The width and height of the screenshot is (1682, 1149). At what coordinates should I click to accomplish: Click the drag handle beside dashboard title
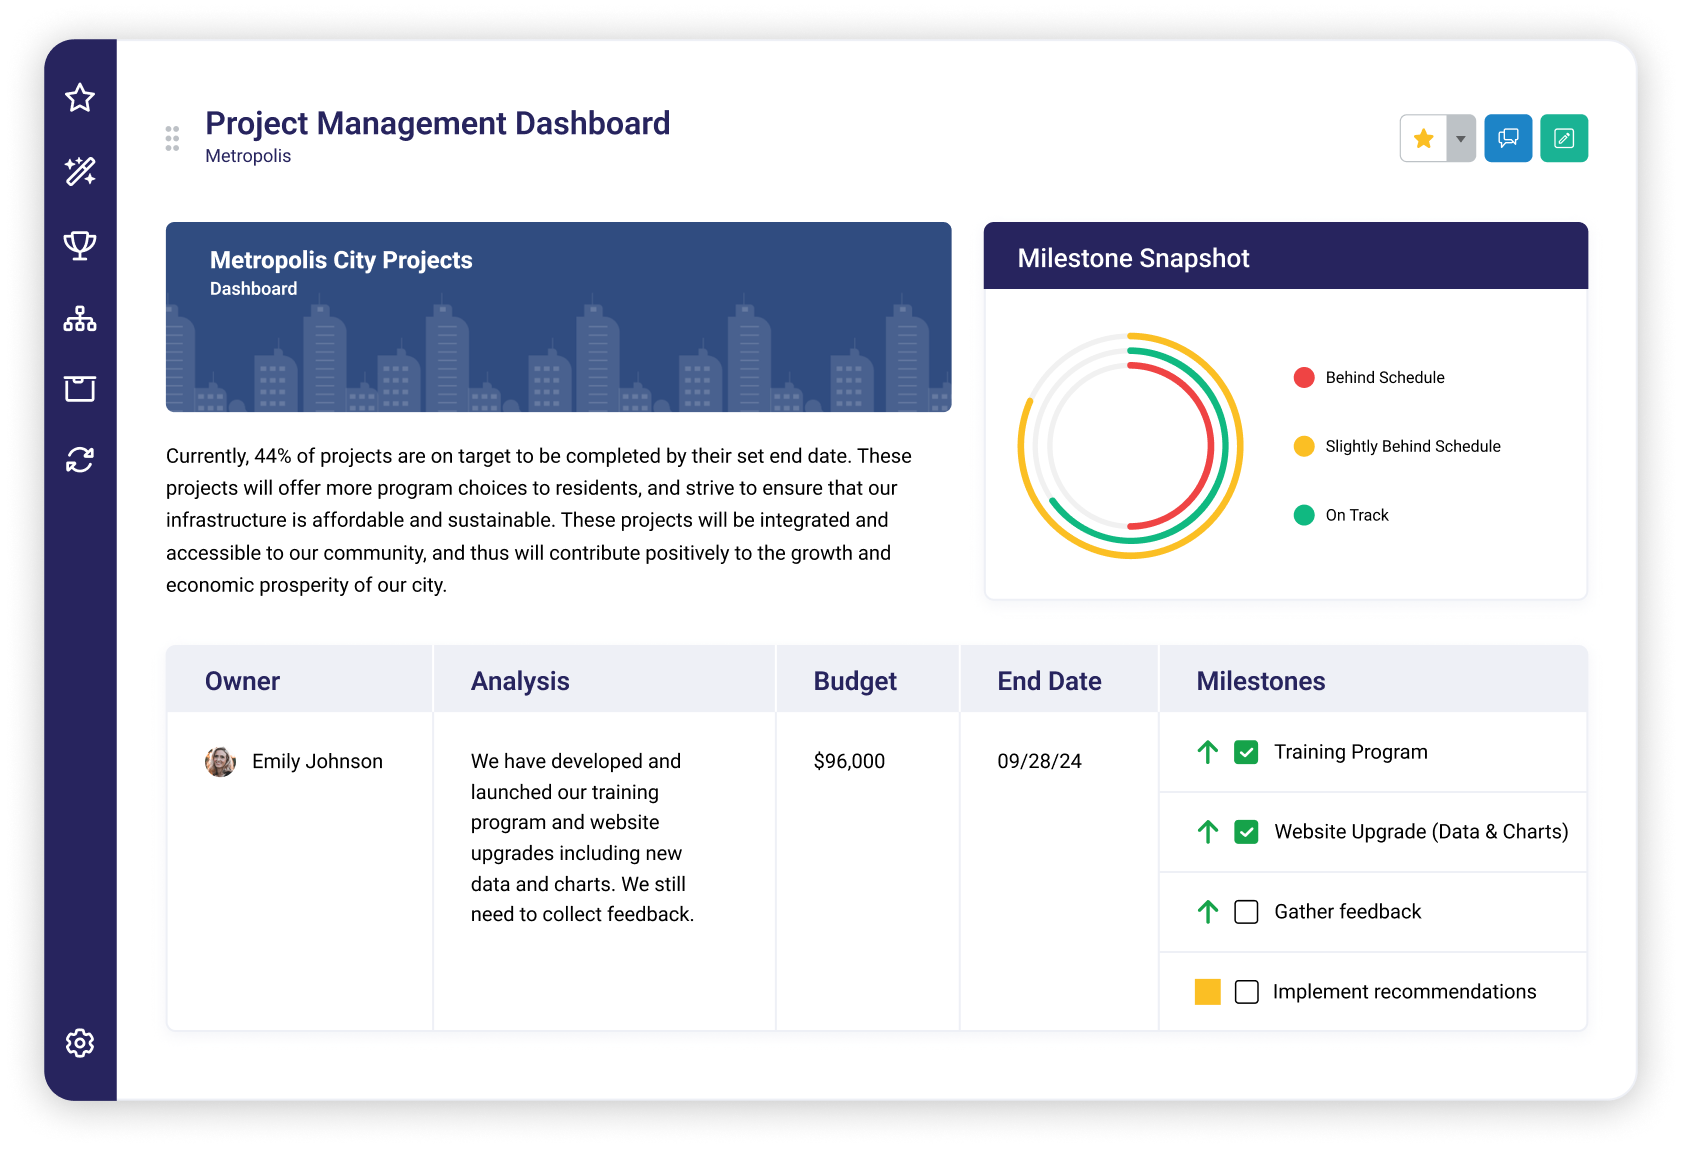point(172,139)
